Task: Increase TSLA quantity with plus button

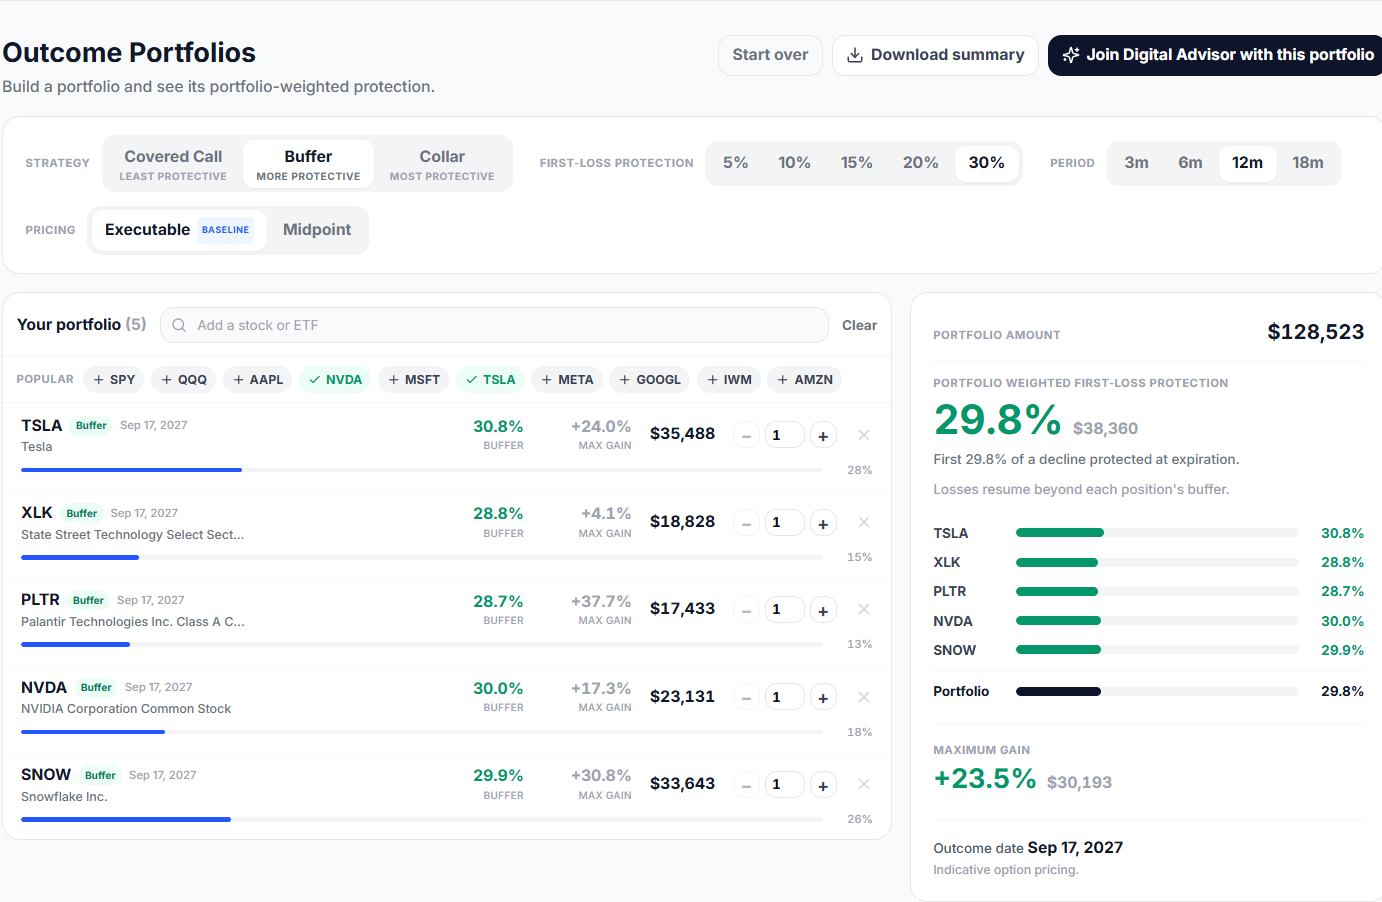Action: [823, 436]
